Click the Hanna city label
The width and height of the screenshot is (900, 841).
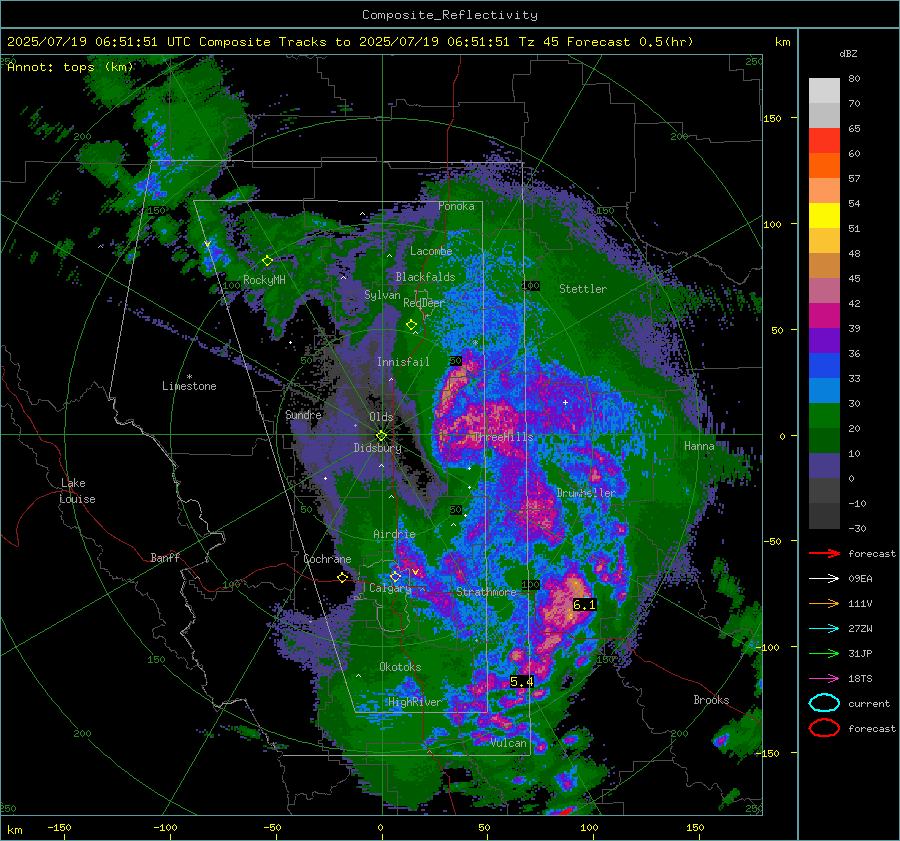click(699, 446)
